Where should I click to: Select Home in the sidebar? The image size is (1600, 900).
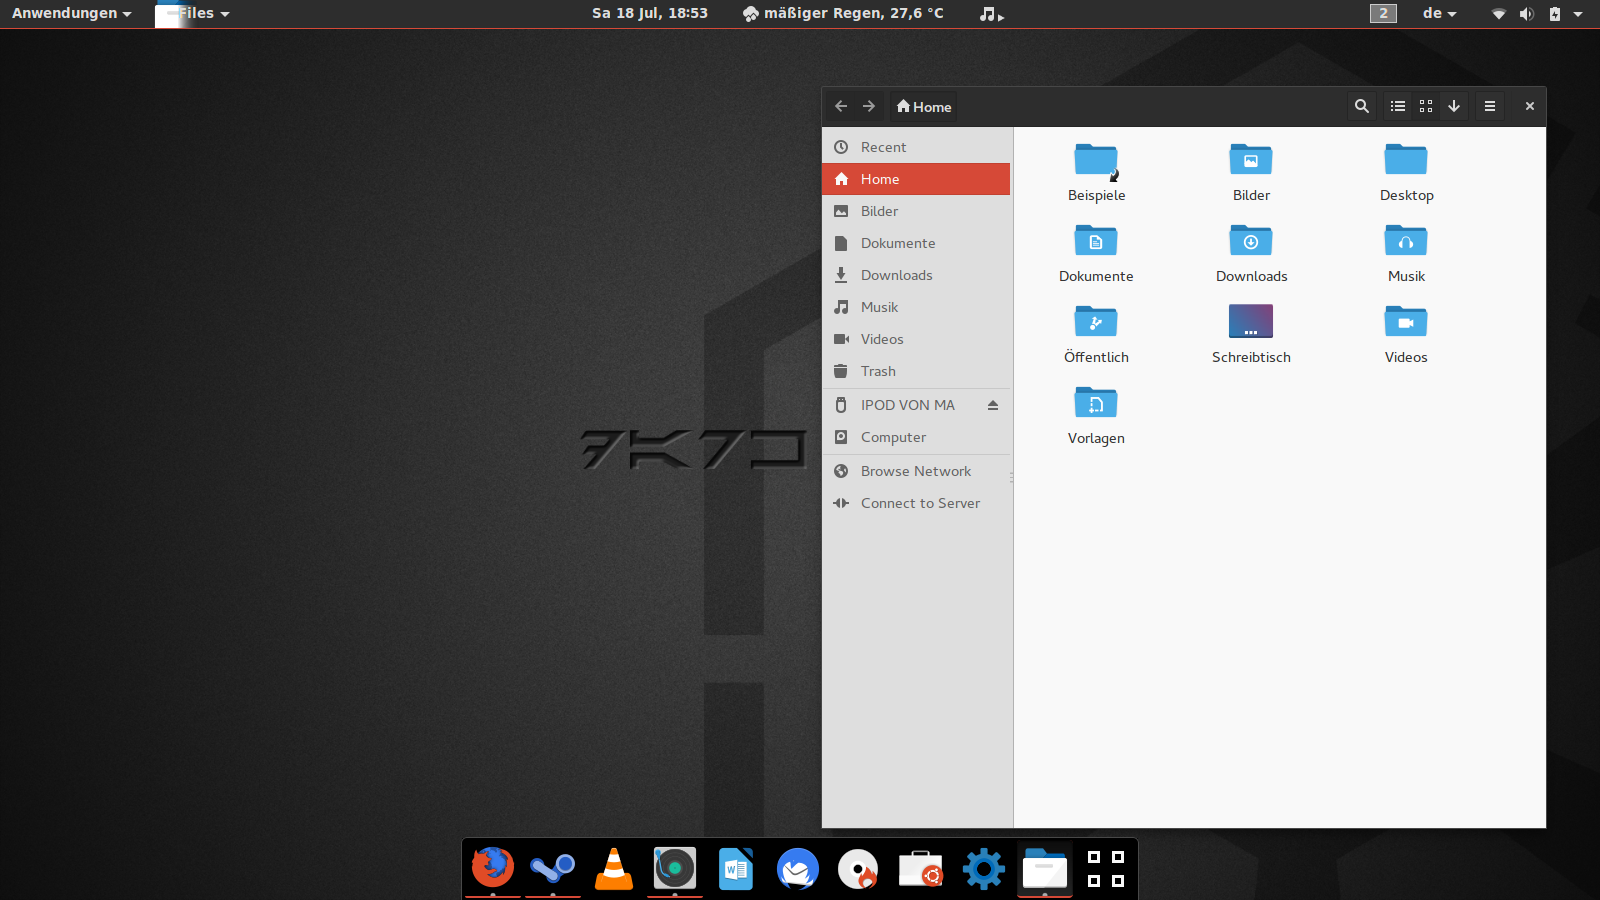[x=916, y=179]
